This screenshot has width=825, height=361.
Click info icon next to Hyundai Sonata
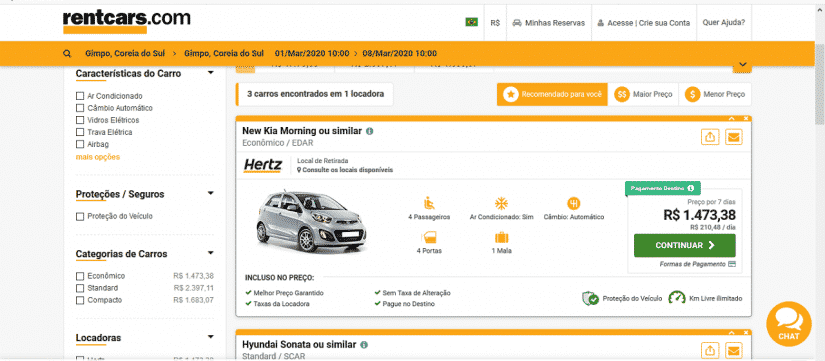pos(364,345)
